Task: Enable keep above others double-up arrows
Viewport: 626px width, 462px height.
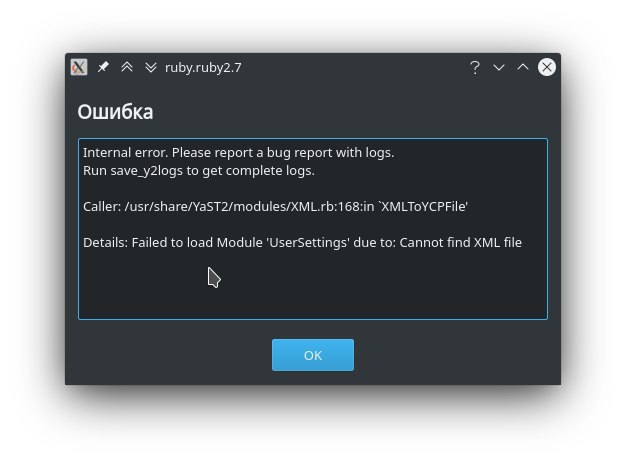Action: 127,67
